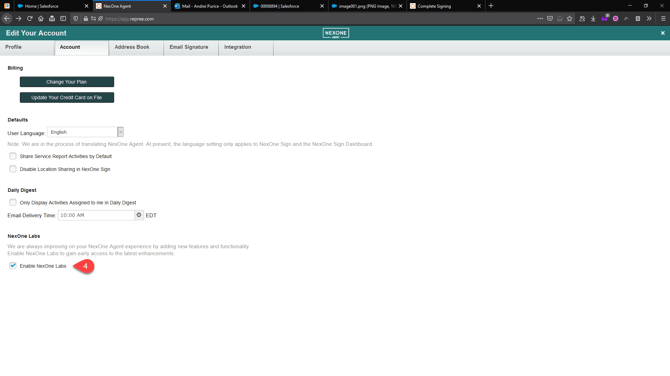
Task: Open the page actions three-dot menu
Action: click(540, 19)
